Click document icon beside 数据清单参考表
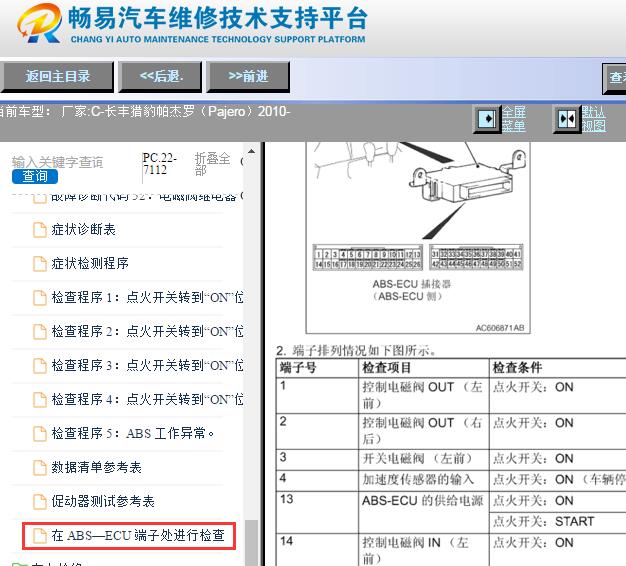Screen dimensions: 626x566 click(x=40, y=467)
